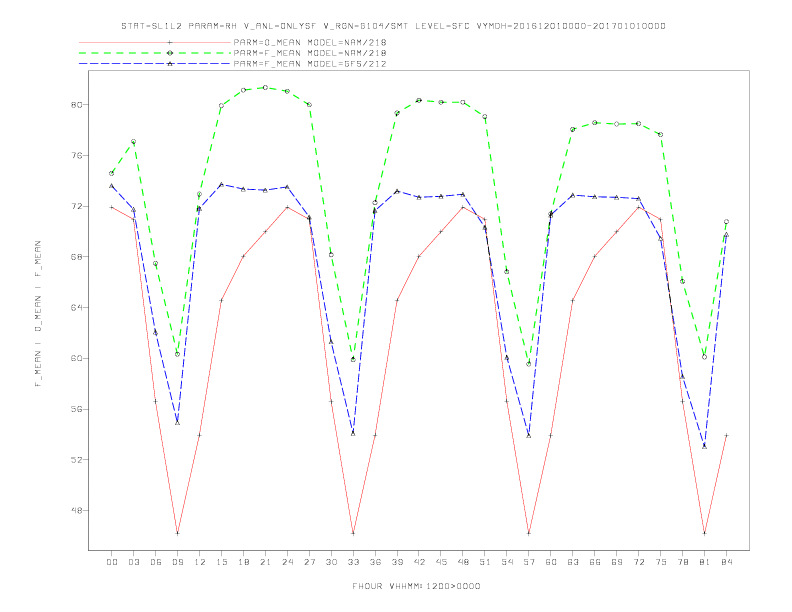This screenshot has width=792, height=612.
Task: Click the chart title starting STAT=SL1L2
Action: coord(393,26)
